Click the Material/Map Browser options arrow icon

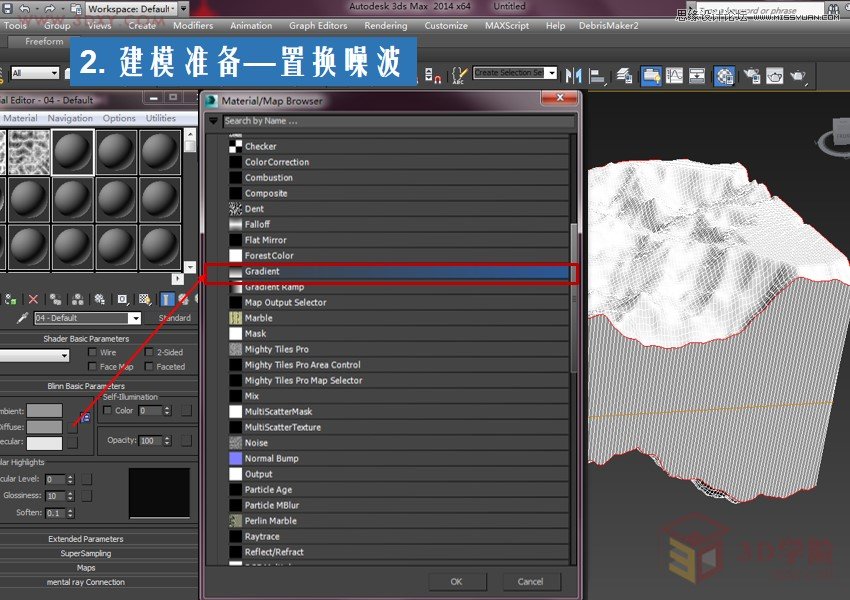pos(213,120)
